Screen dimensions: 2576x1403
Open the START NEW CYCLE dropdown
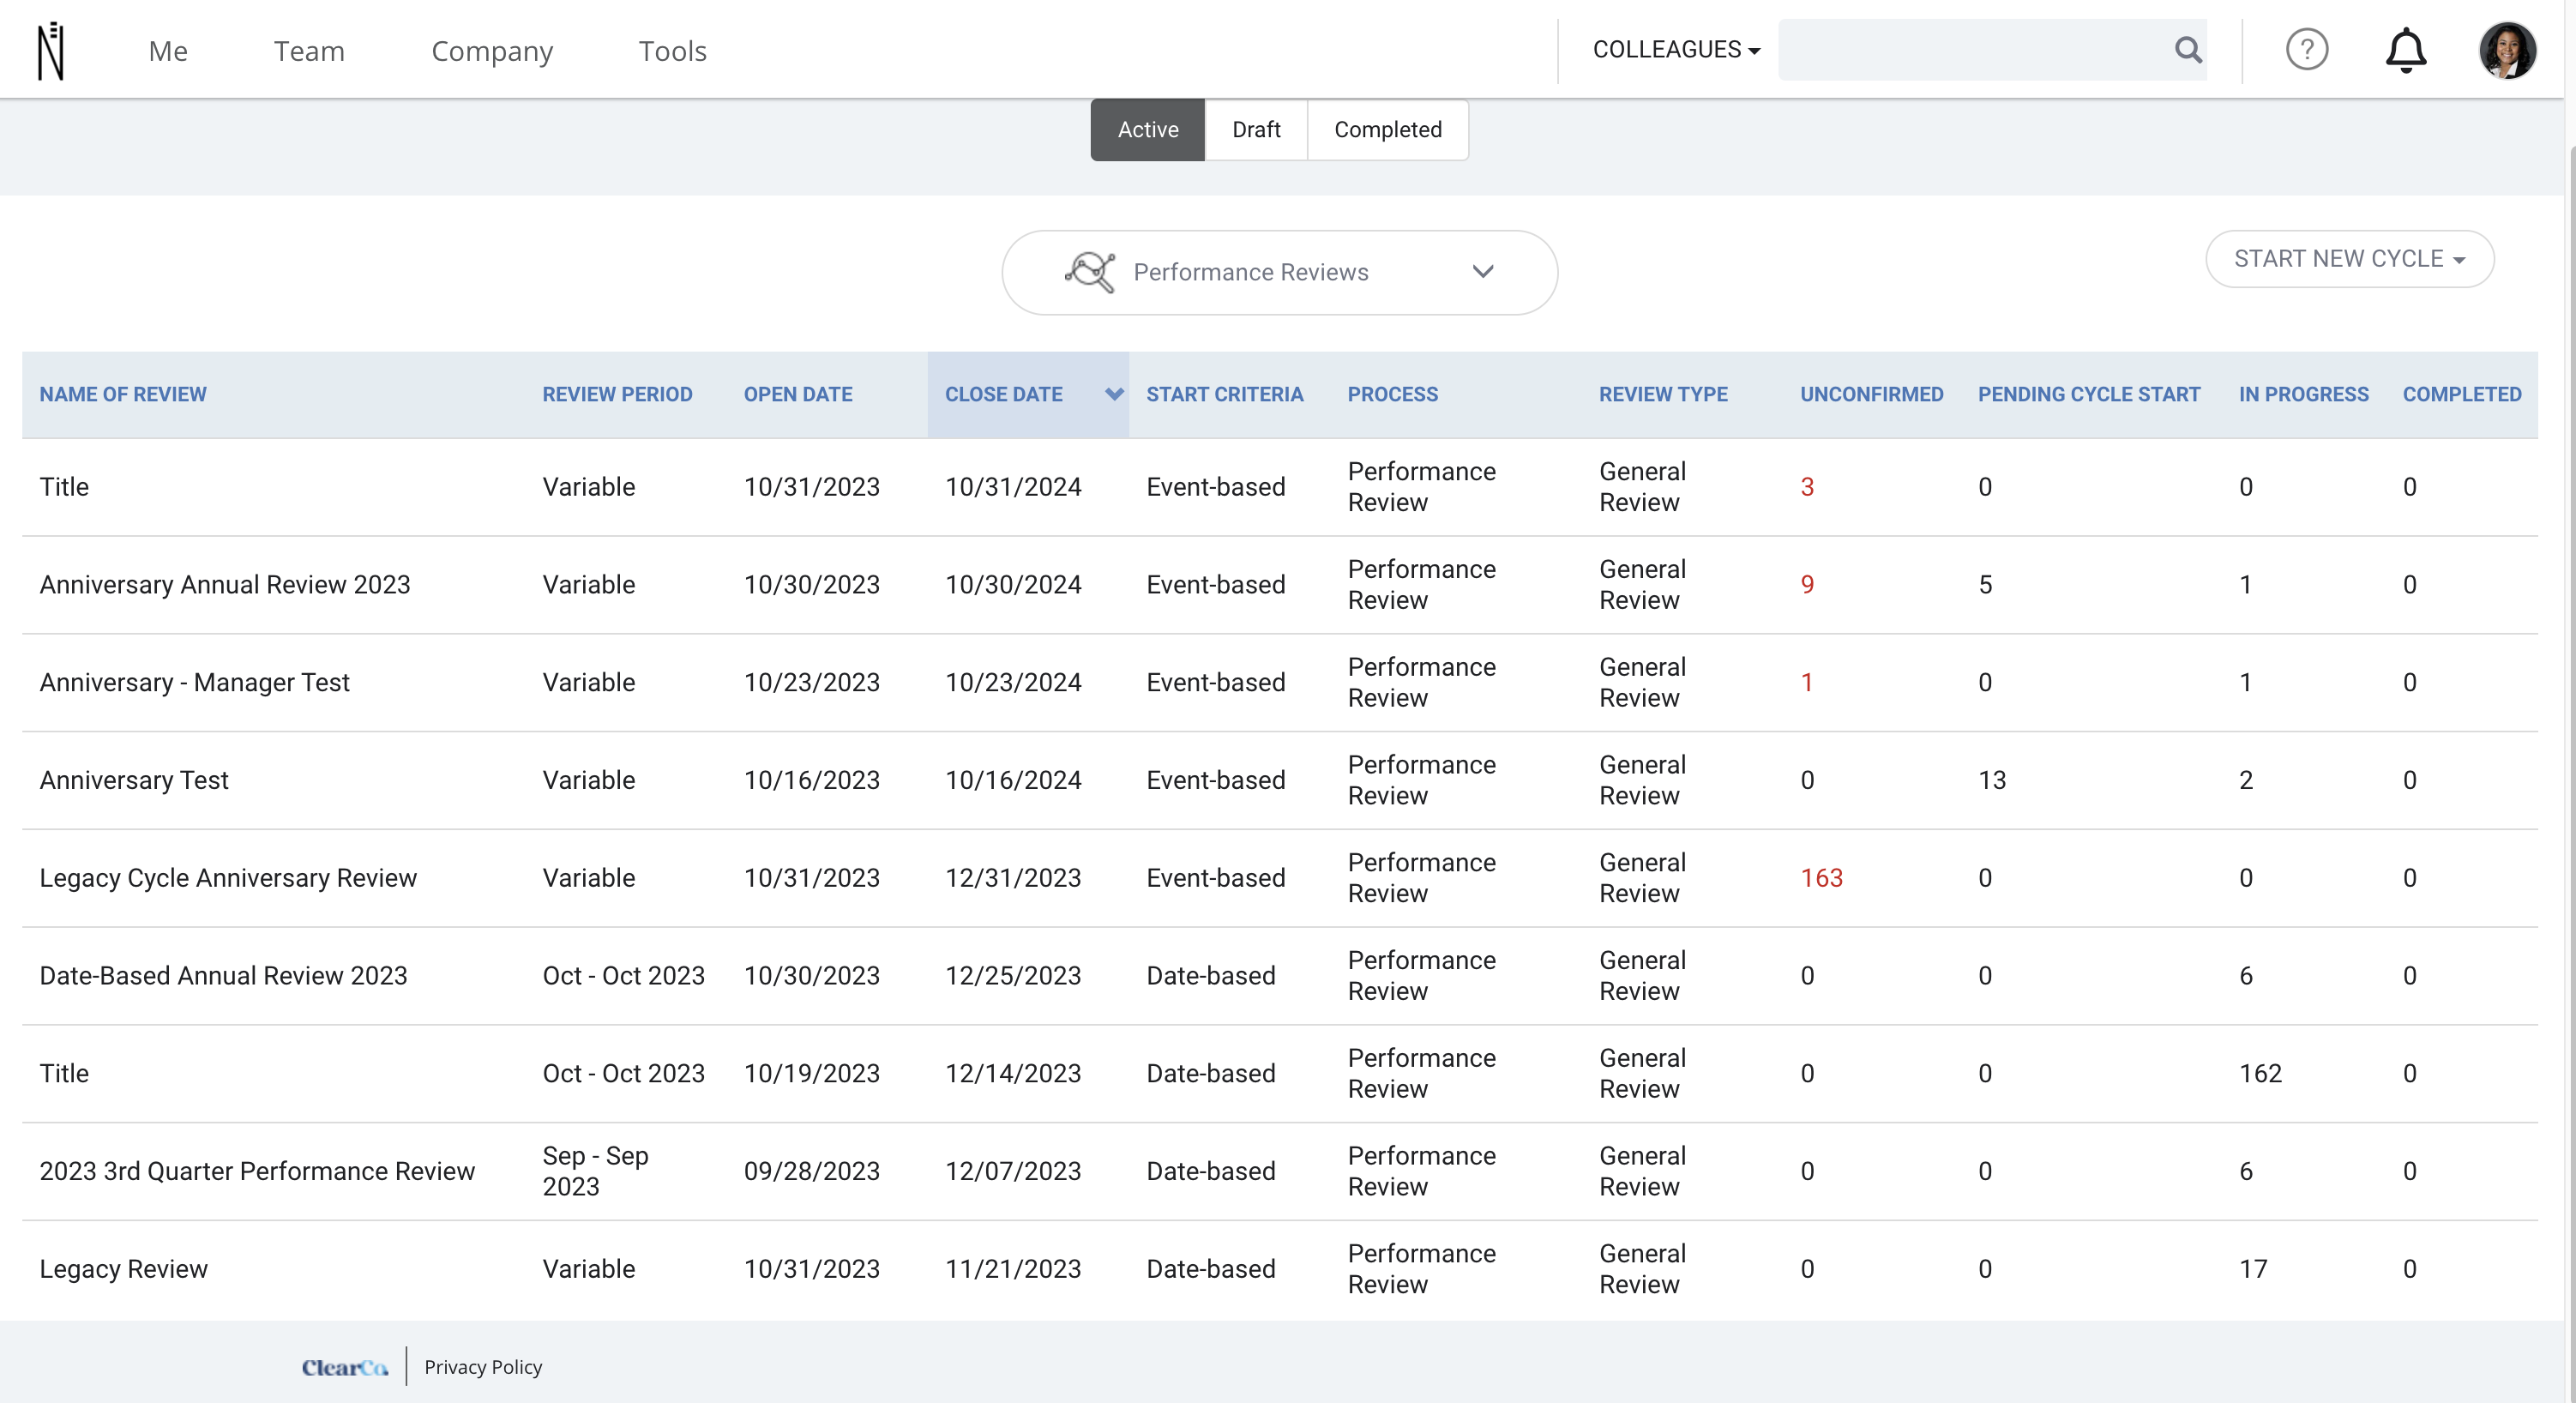pyautogui.click(x=2349, y=259)
